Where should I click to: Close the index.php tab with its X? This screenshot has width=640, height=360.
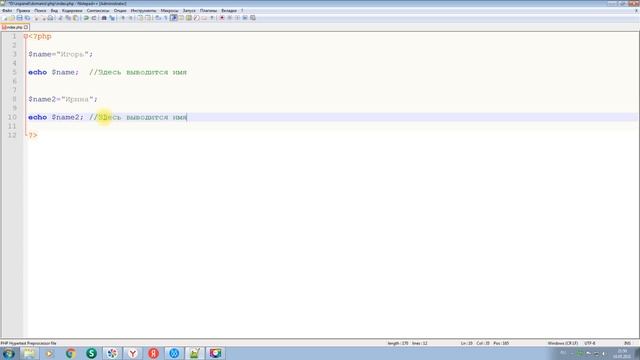pyautogui.click(x=26, y=27)
